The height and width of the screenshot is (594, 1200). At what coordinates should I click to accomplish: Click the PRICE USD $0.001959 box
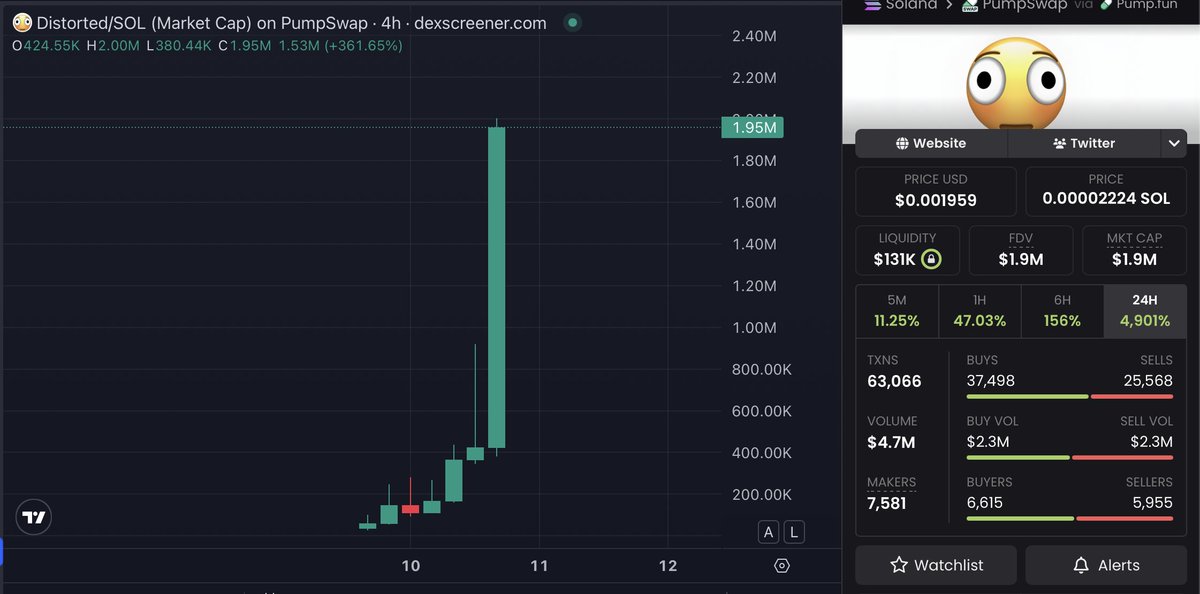(x=936, y=191)
